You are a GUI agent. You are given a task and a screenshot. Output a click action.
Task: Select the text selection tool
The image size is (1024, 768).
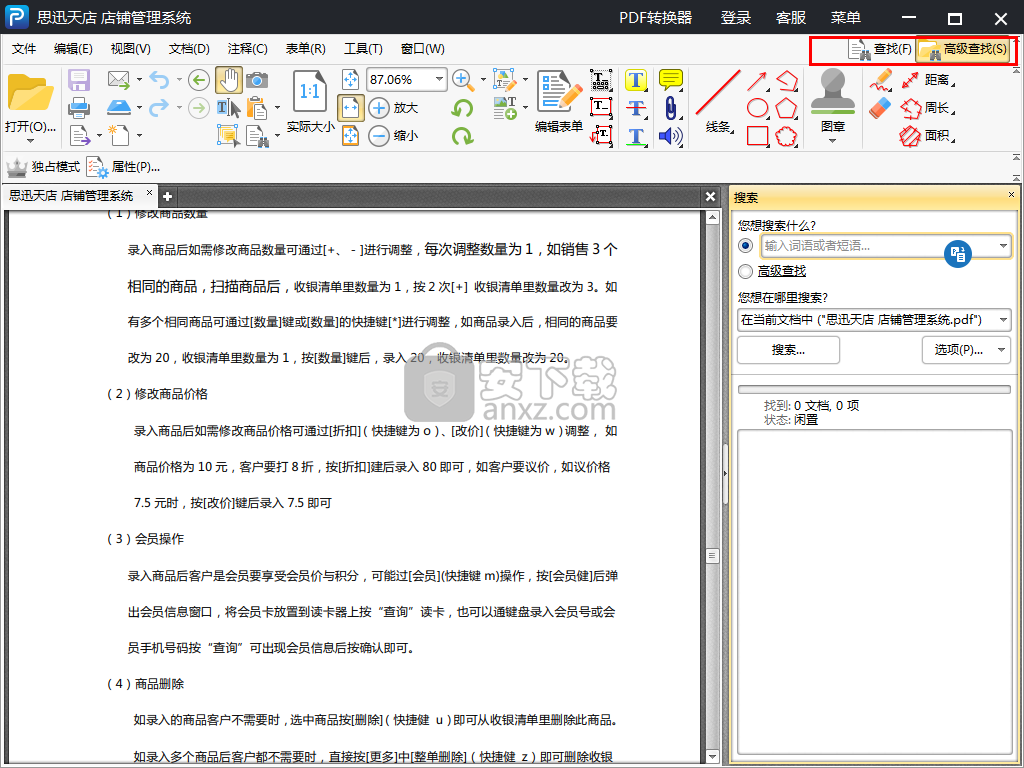point(228,108)
